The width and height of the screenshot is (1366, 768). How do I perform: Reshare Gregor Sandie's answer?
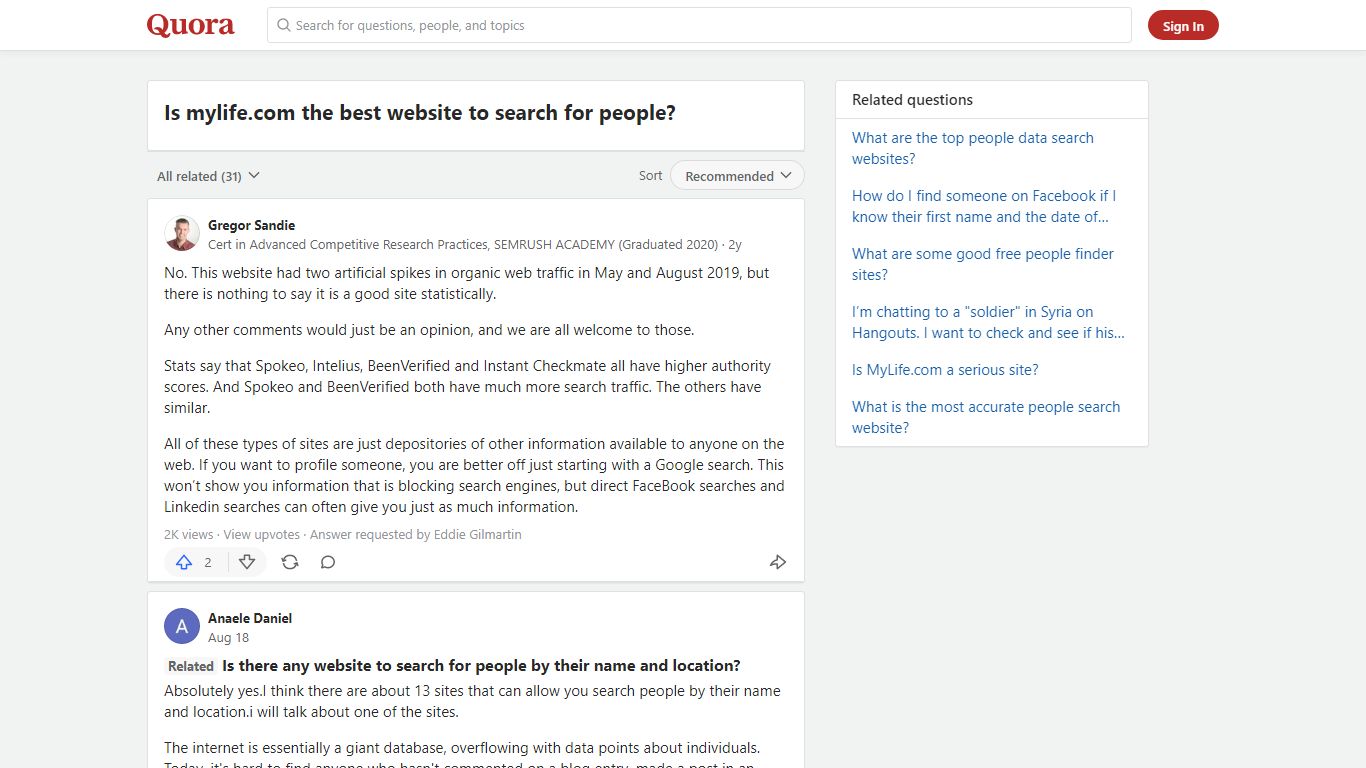click(290, 562)
